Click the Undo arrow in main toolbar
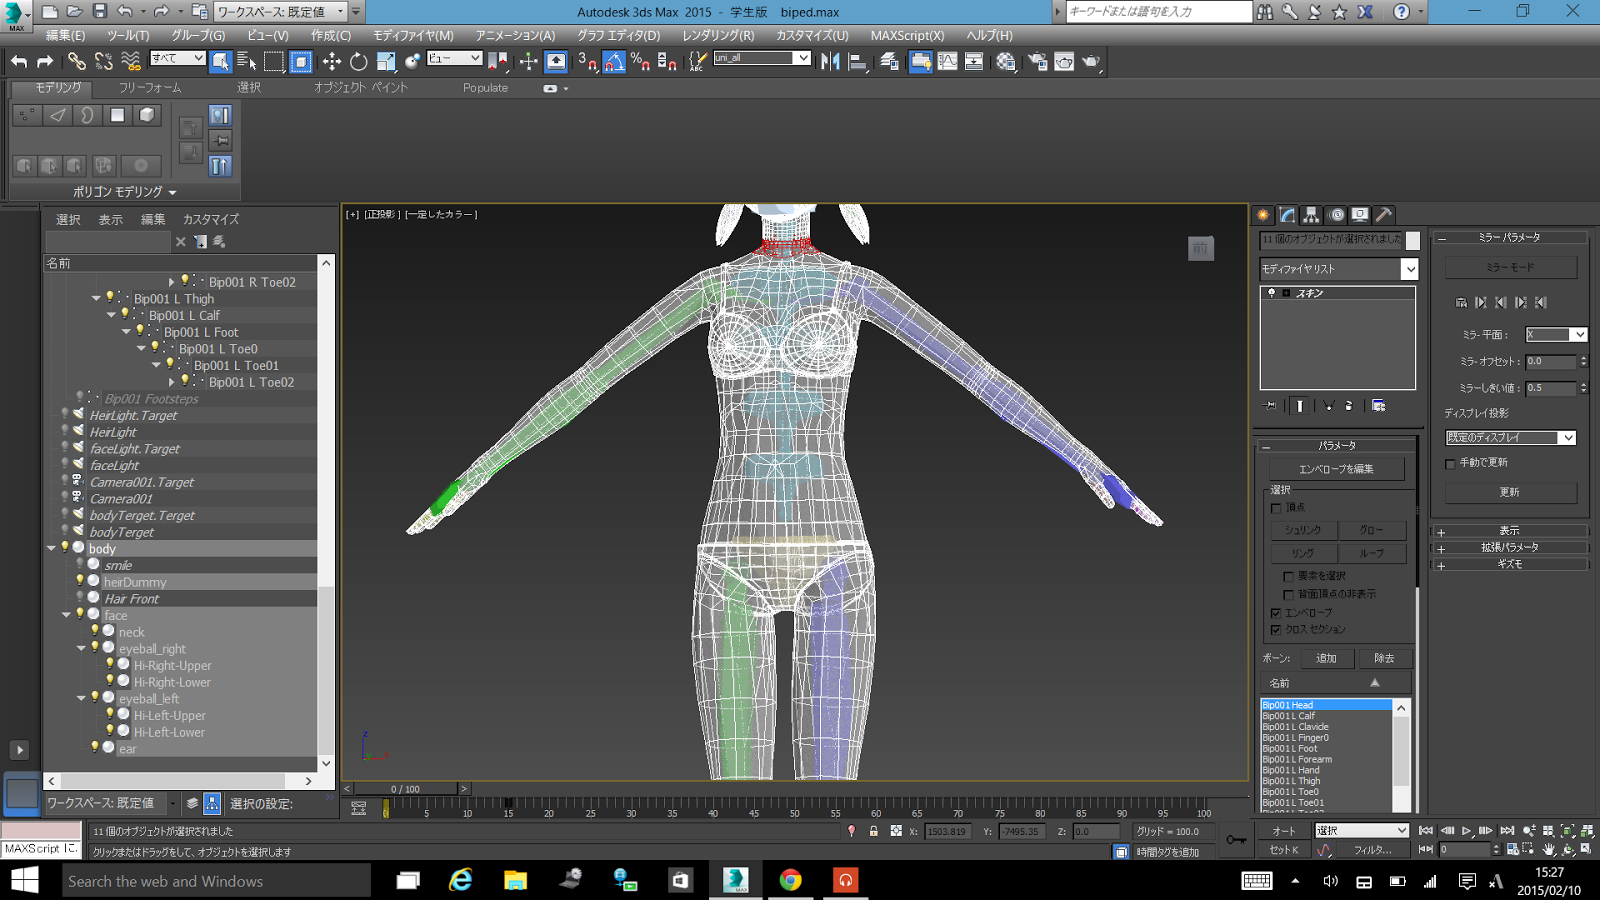Image resolution: width=1600 pixels, height=900 pixels. (19, 61)
